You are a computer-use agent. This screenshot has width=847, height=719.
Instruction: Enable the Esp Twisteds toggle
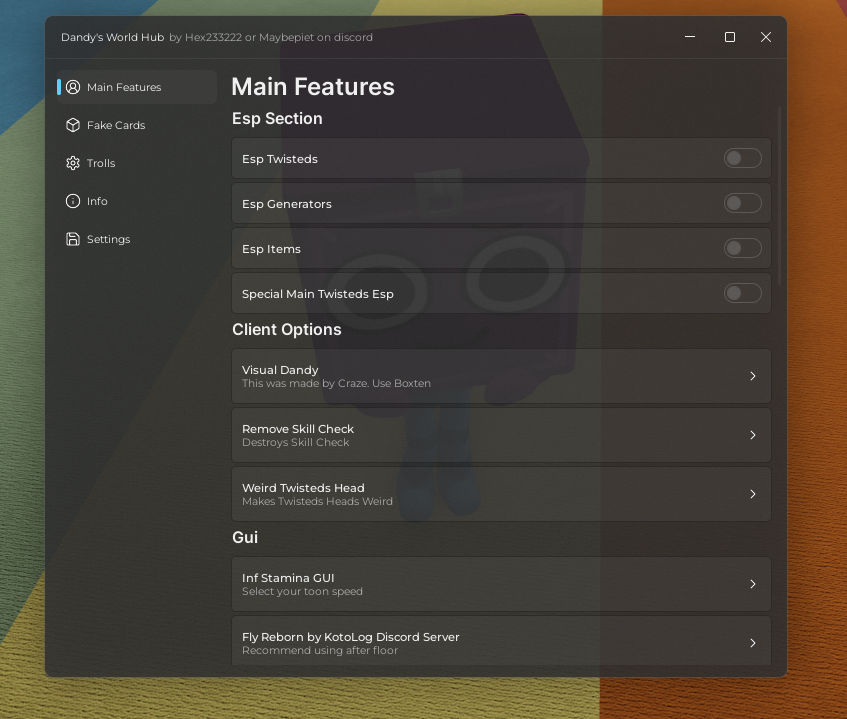pyautogui.click(x=743, y=158)
